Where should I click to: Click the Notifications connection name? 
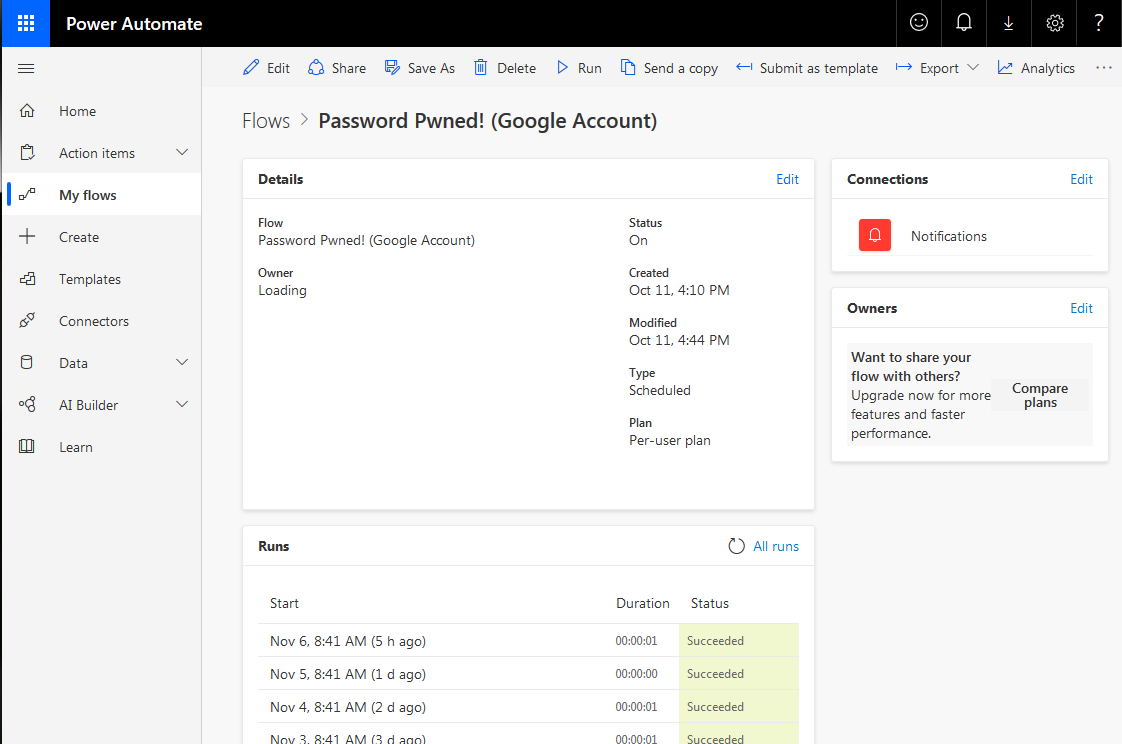tap(948, 236)
